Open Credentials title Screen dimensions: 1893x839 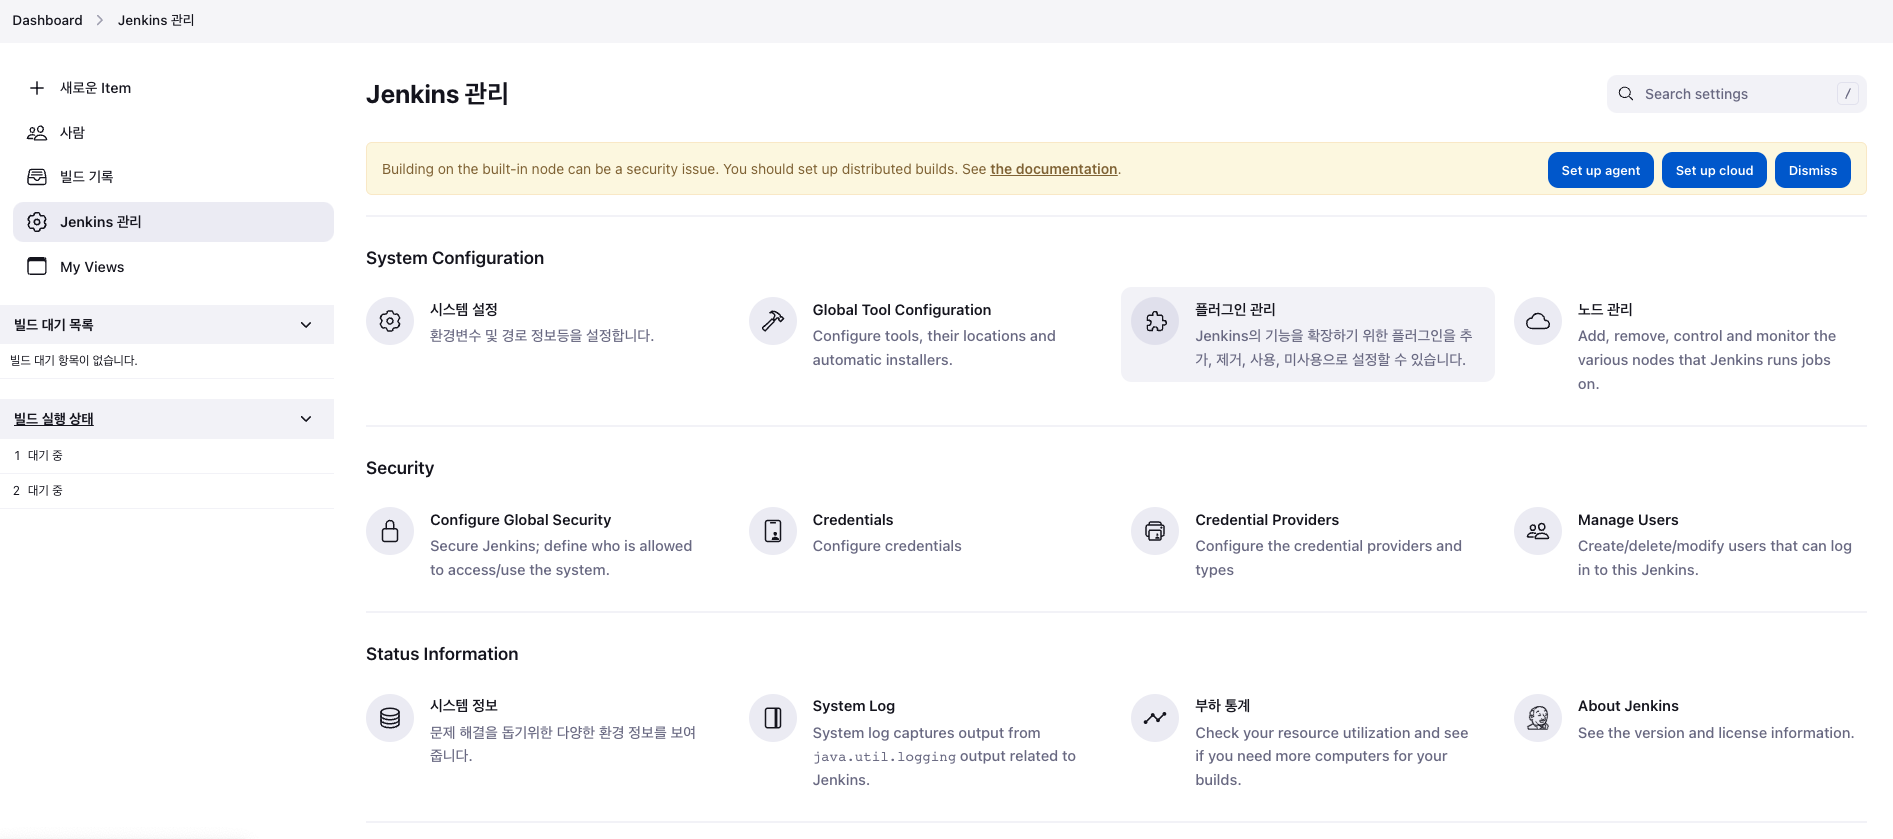tap(853, 520)
